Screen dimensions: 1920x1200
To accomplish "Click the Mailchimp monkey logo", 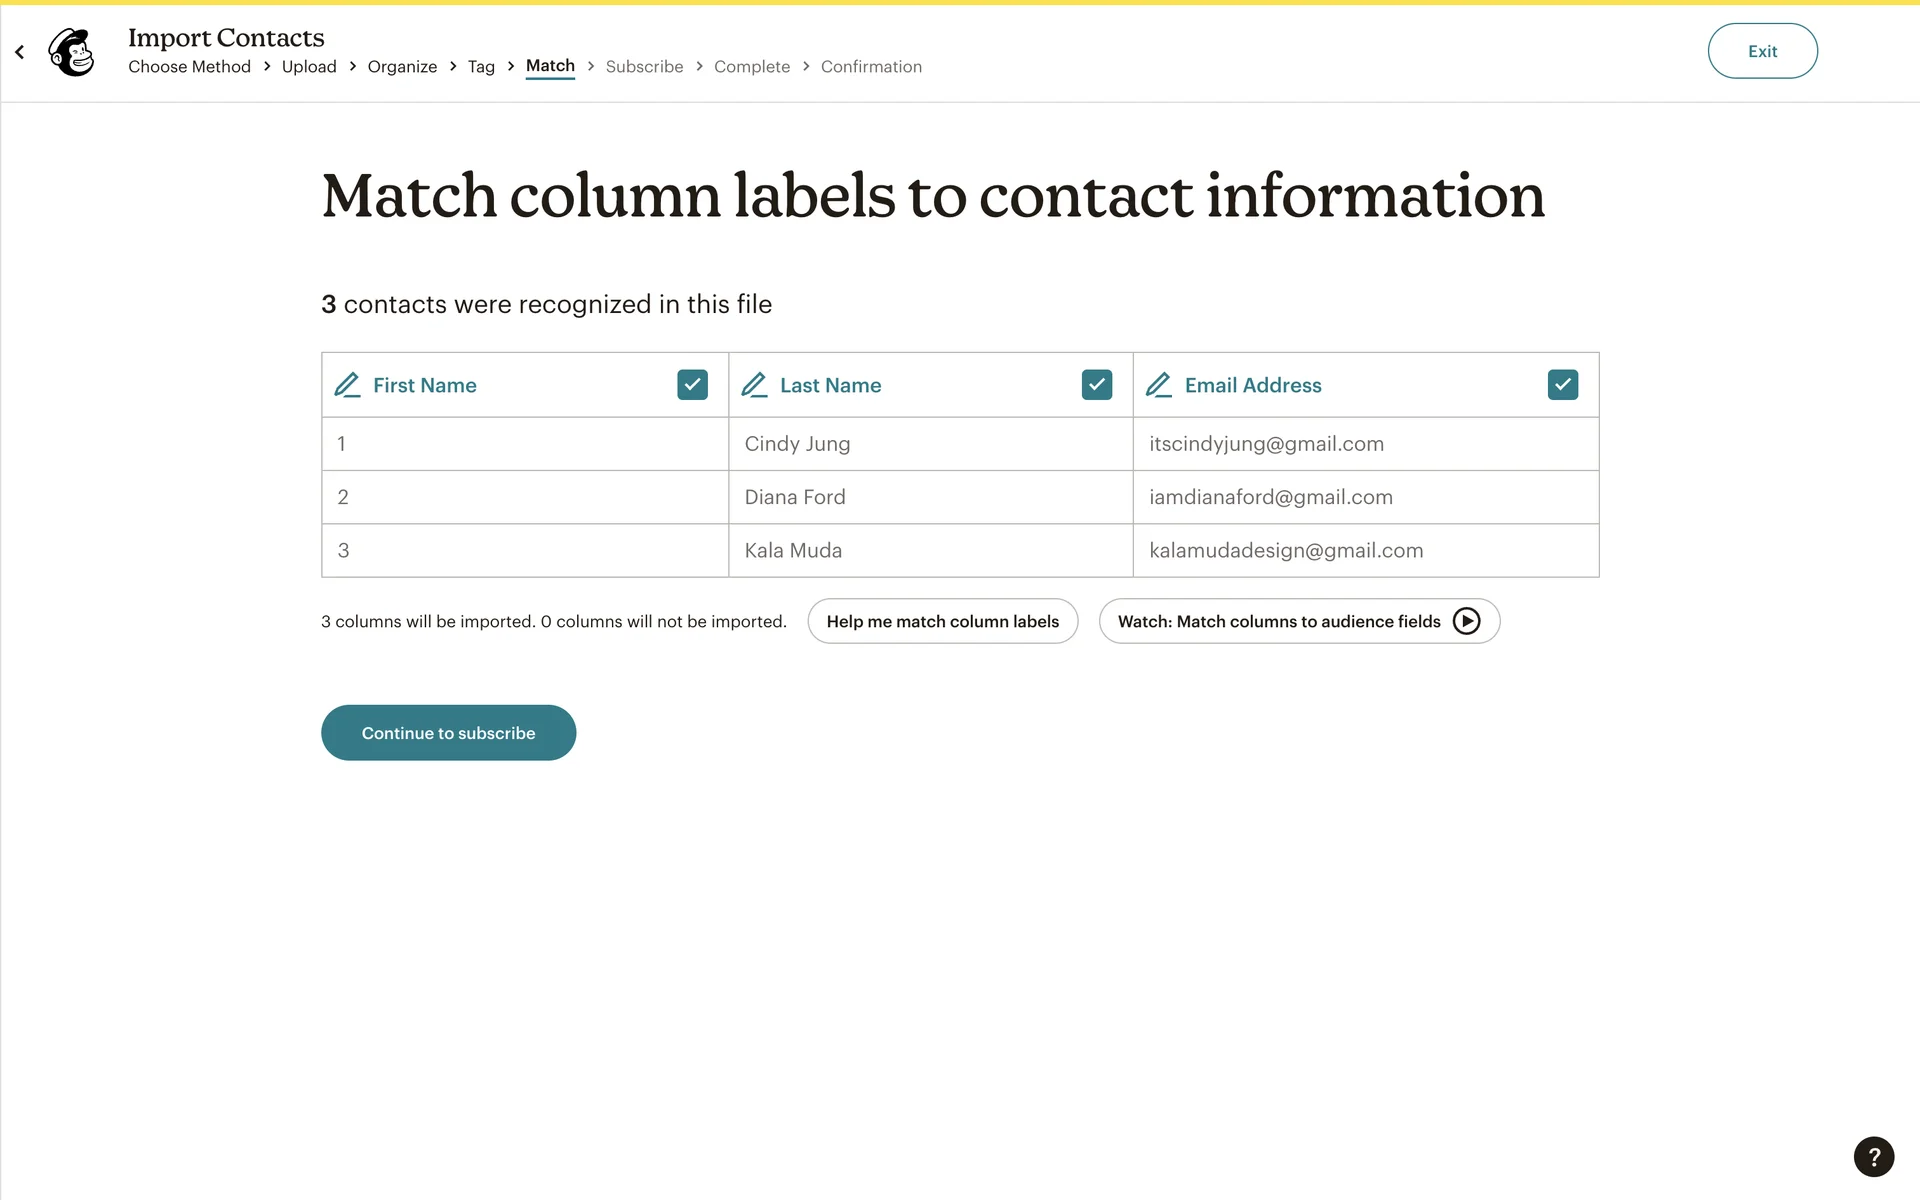I will pyautogui.click(x=72, y=52).
